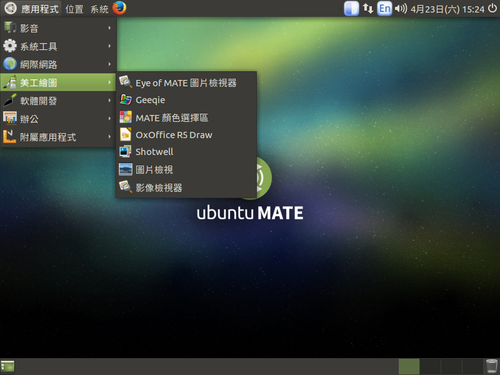Launch 圖片檢視 from submenu
The height and width of the screenshot is (375, 500).
tap(186, 170)
